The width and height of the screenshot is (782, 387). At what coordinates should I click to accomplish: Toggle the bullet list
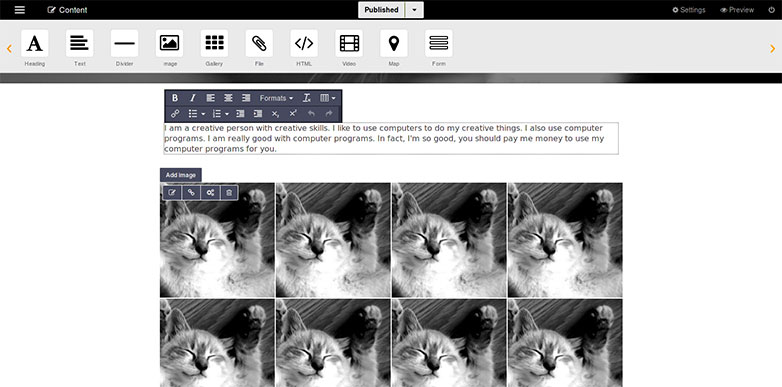click(193, 114)
